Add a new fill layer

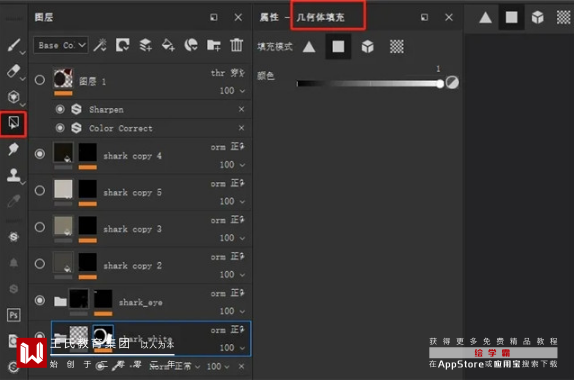tap(168, 45)
